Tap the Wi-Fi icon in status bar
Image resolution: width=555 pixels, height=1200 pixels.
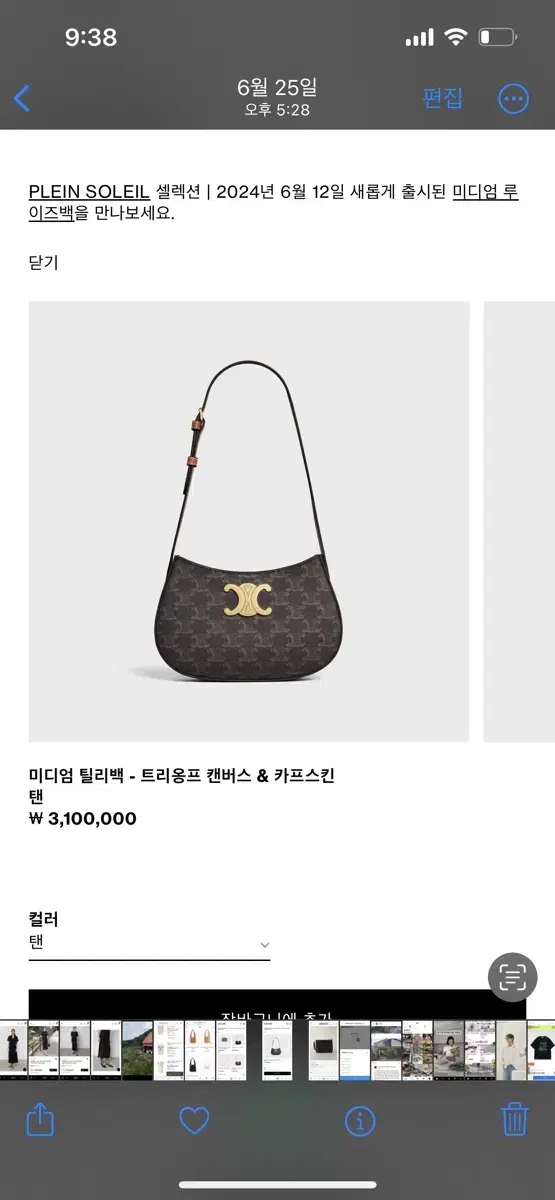coord(456,38)
